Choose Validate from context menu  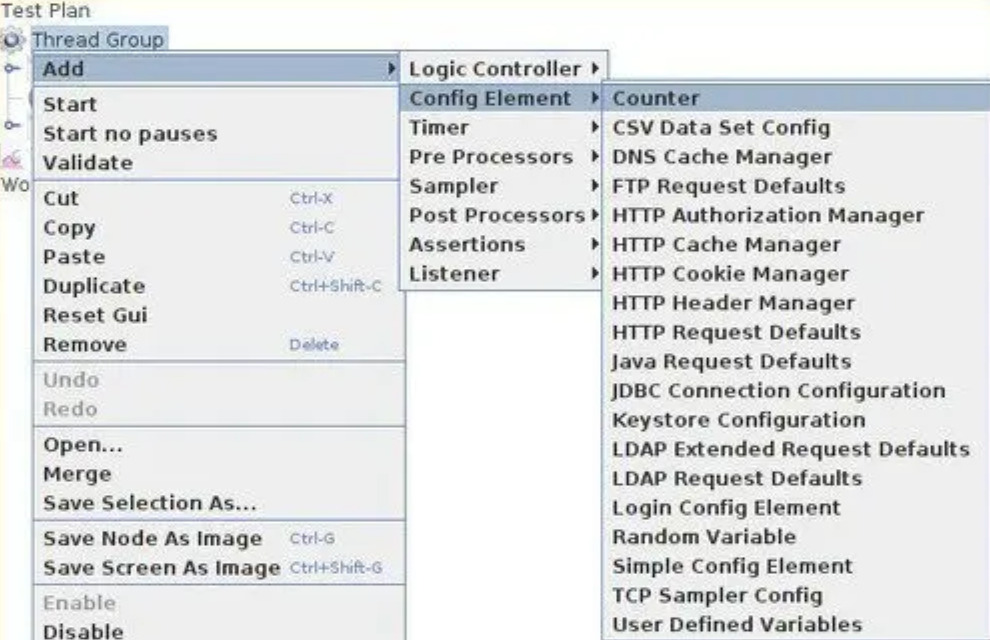[x=87, y=163]
